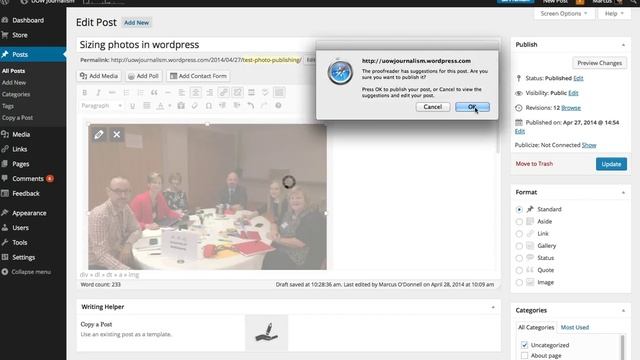This screenshot has width=640, height=360.
Task: Open the Media sidebar menu
Action: pyautogui.click(x=20, y=134)
